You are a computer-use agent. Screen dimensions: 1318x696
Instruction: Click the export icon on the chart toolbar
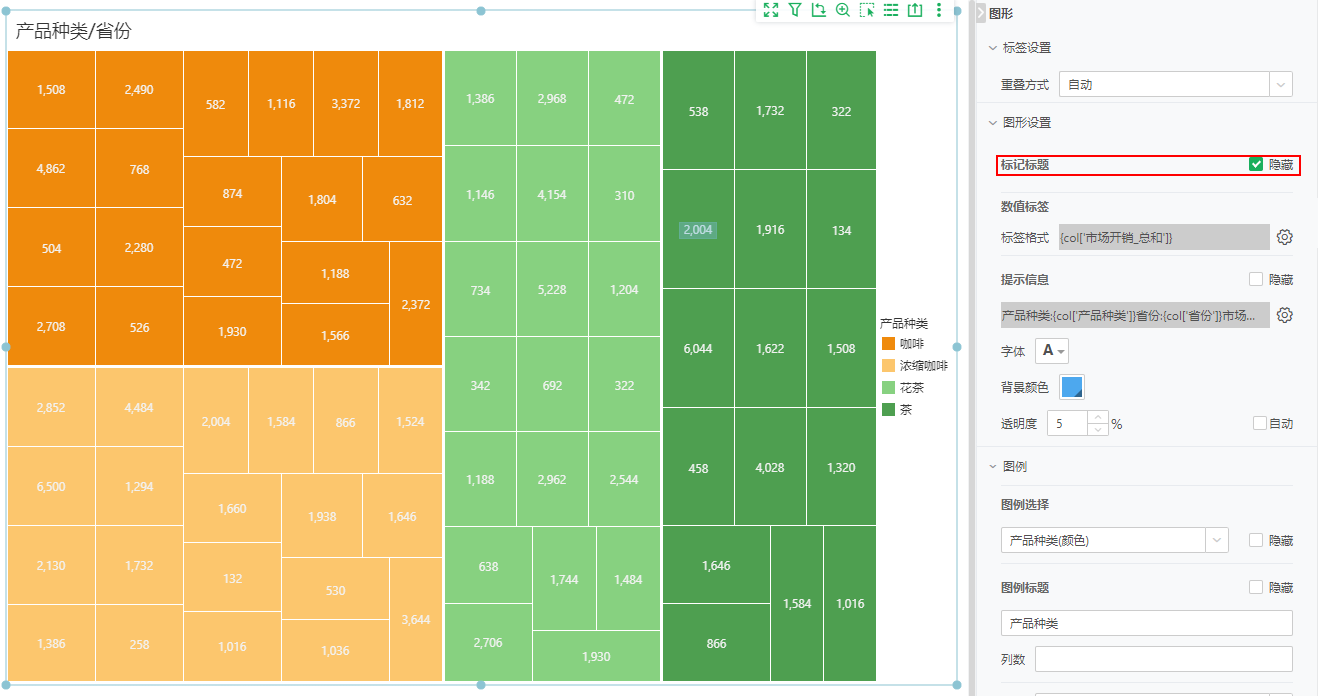click(x=914, y=11)
